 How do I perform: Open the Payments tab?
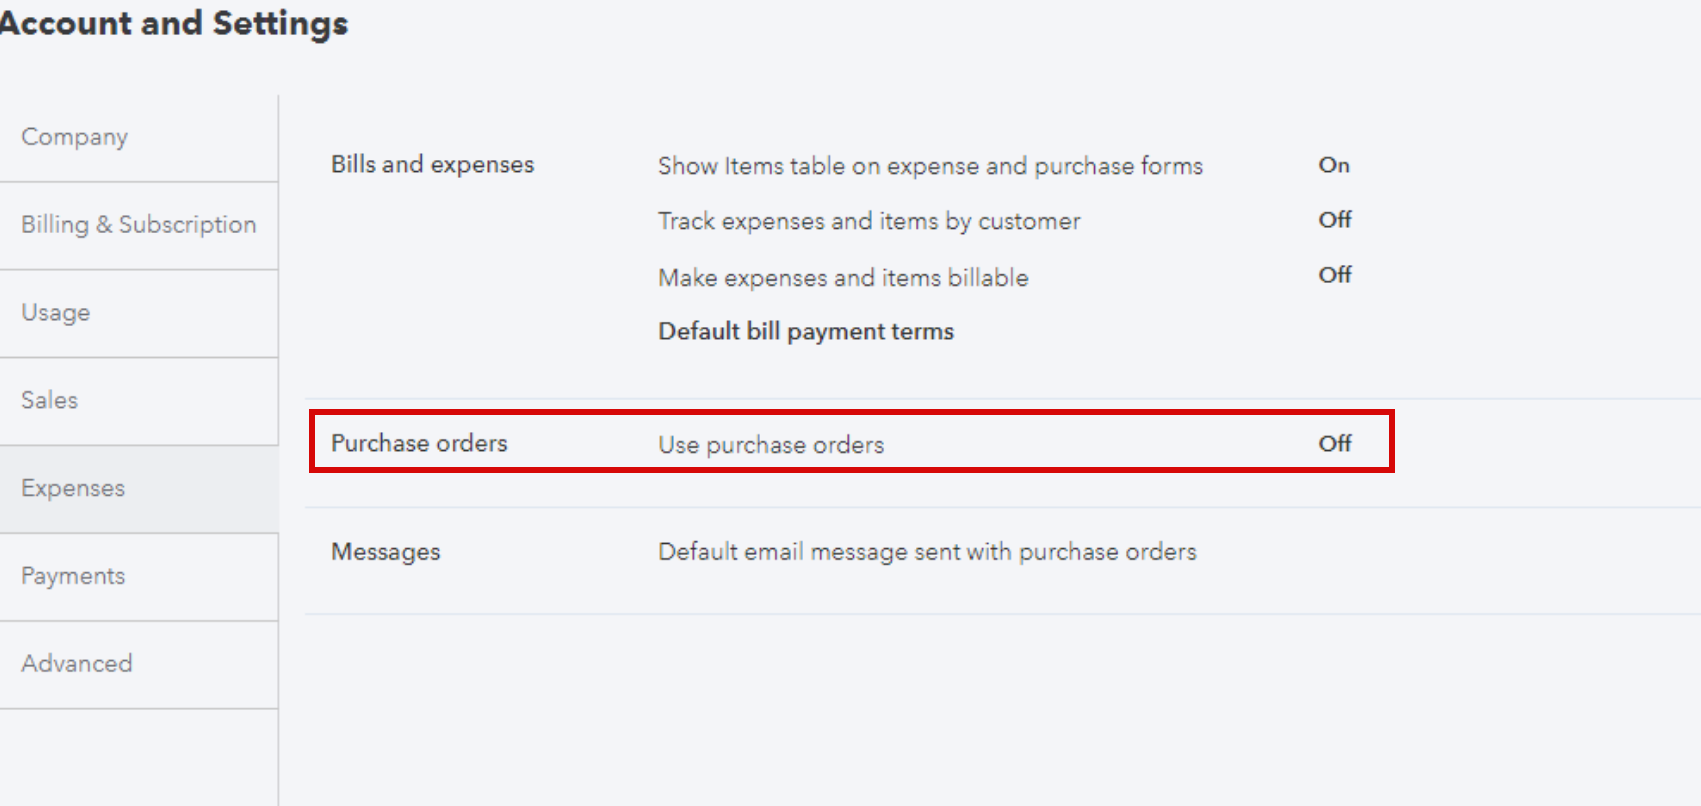138,577
